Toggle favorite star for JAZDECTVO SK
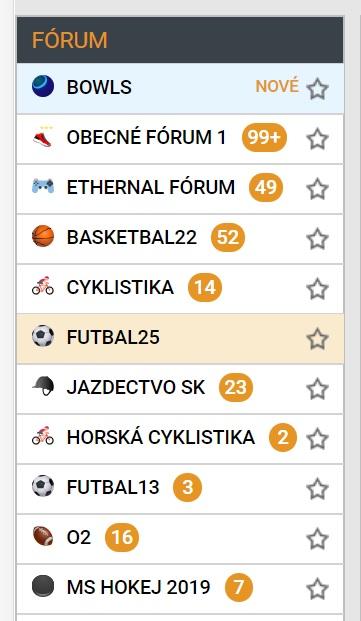The width and height of the screenshot is (361, 621). [317, 389]
